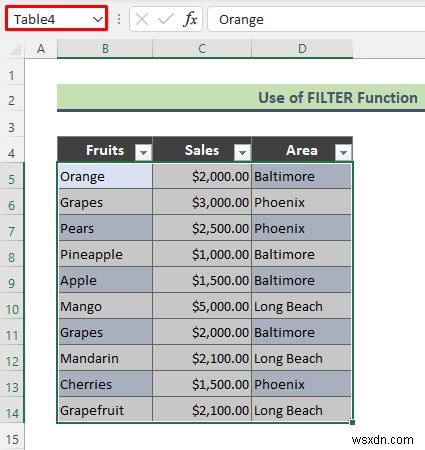Click the Fruits header cell
Screen dimensions: 425x450
pyautogui.click(x=105, y=150)
